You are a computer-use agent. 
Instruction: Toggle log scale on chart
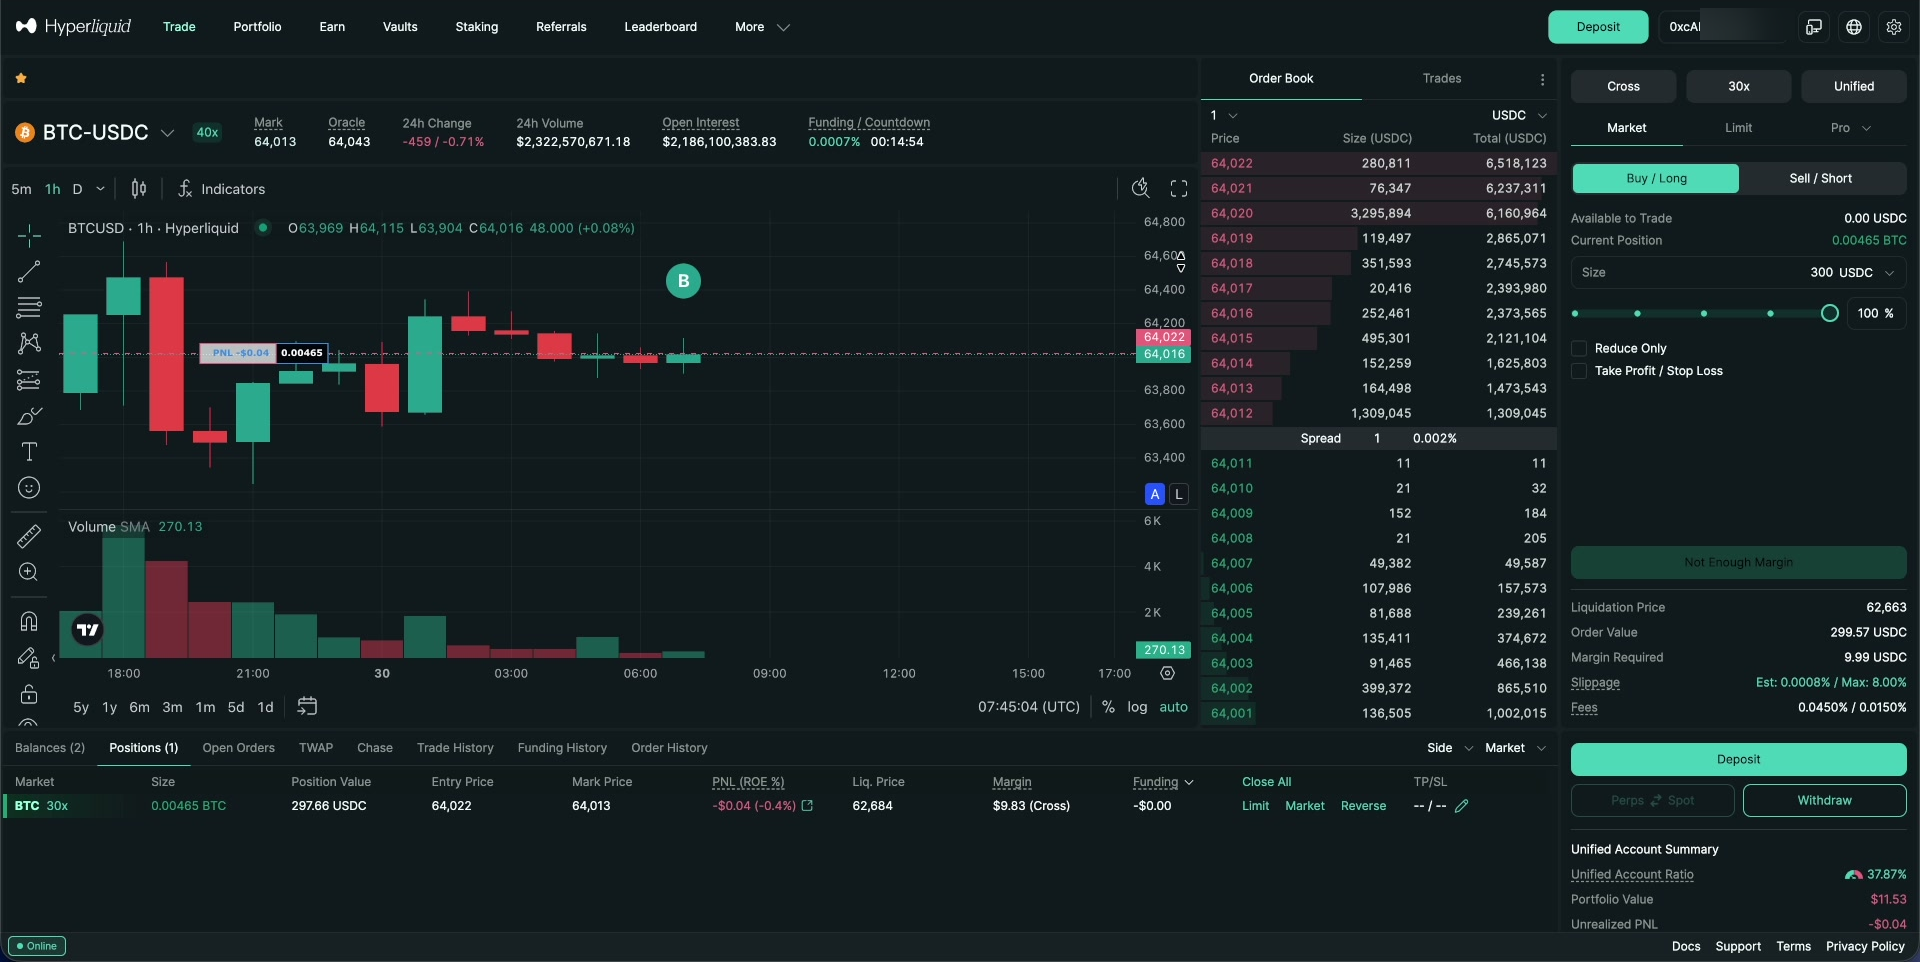click(x=1137, y=706)
